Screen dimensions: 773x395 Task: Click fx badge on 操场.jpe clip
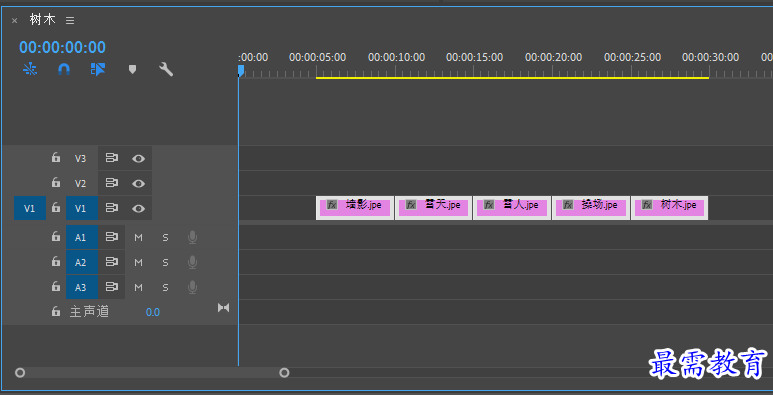568,205
